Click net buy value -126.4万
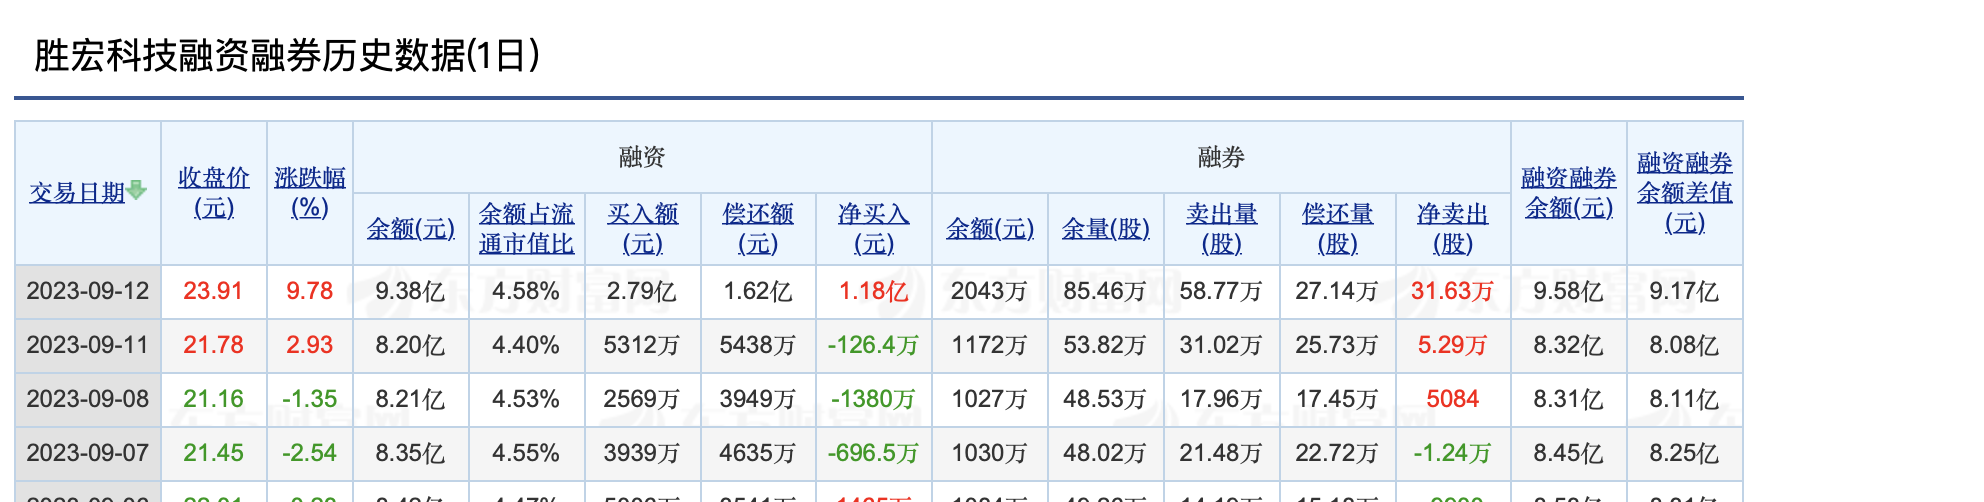 874,345
